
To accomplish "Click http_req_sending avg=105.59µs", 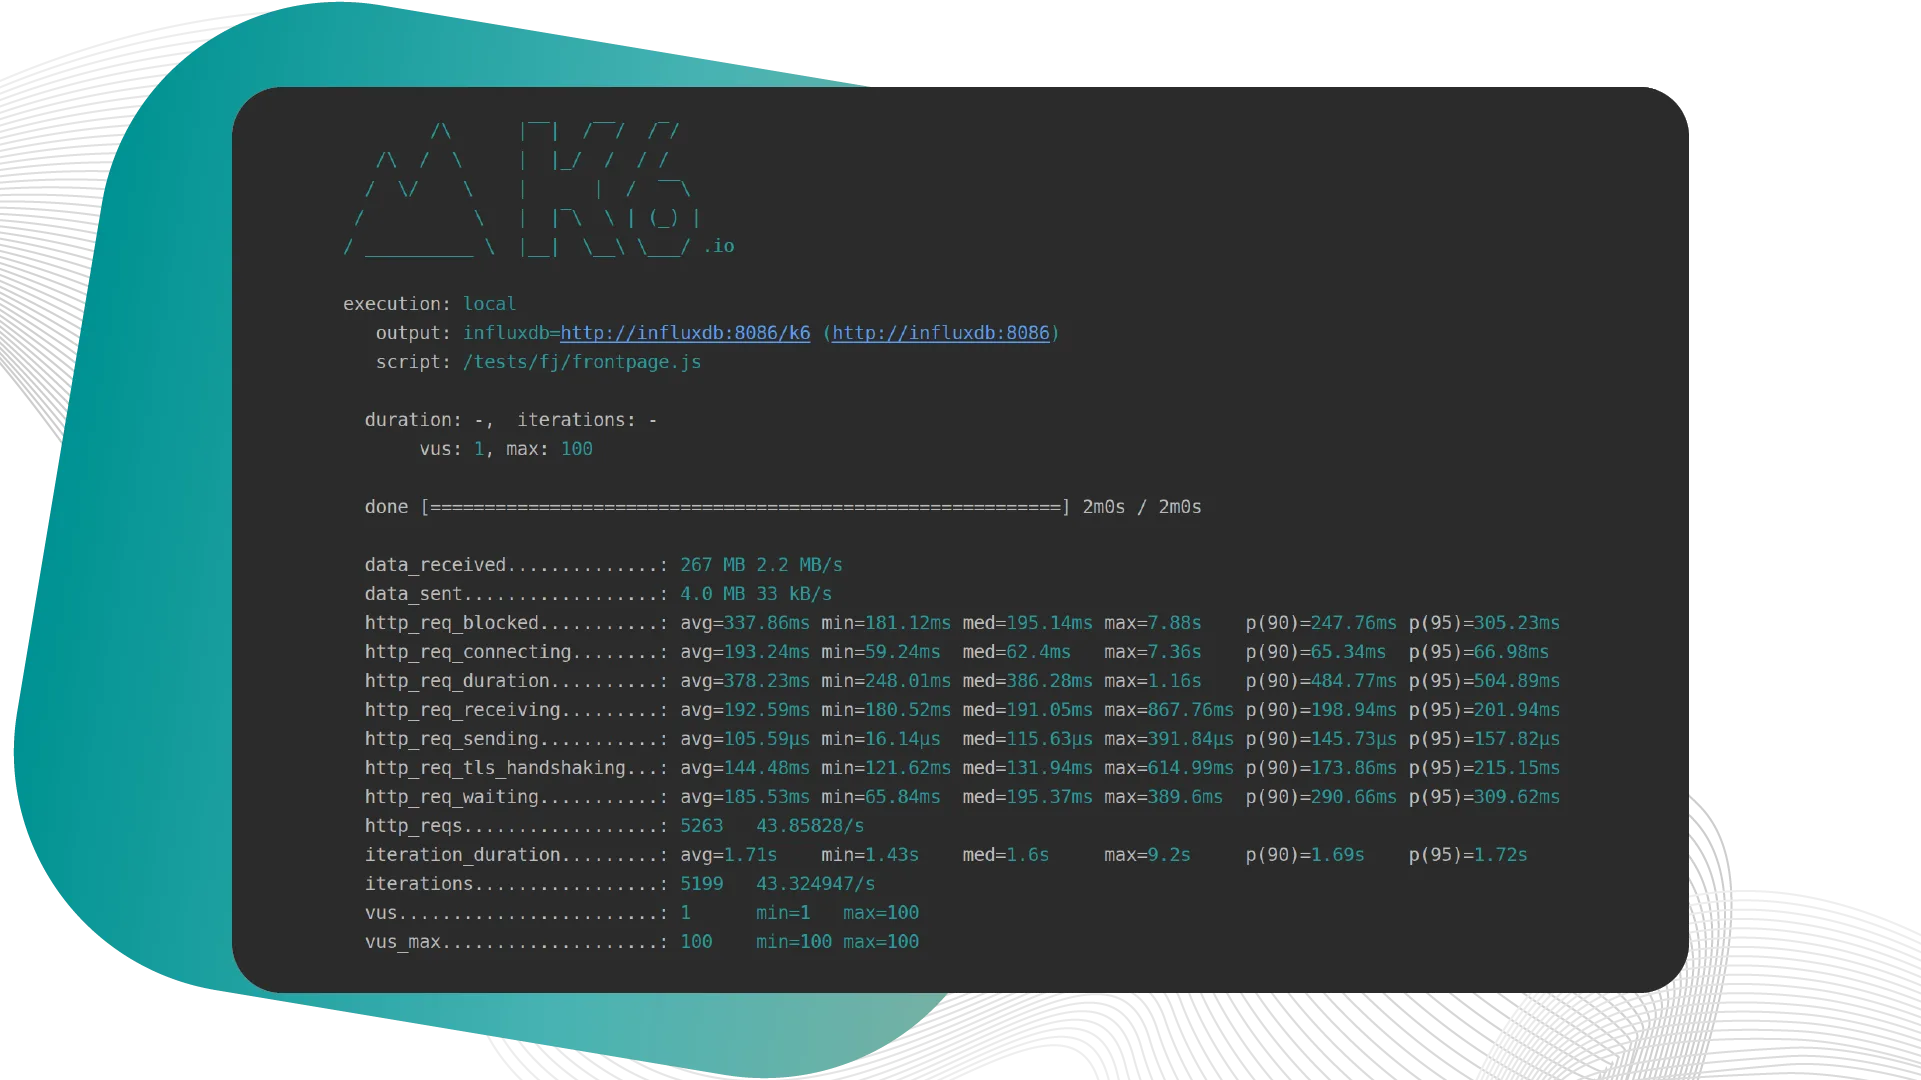I will tap(745, 739).
